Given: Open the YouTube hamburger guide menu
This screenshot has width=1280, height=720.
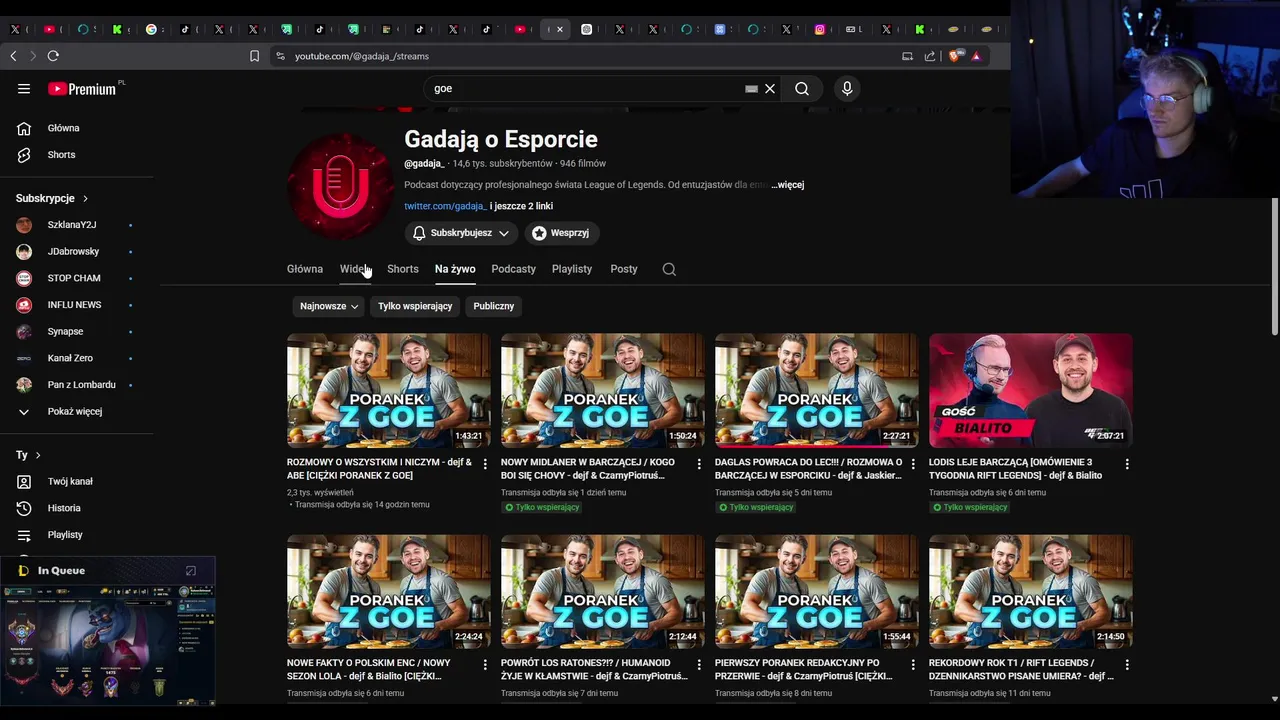Looking at the screenshot, I should tap(24, 89).
